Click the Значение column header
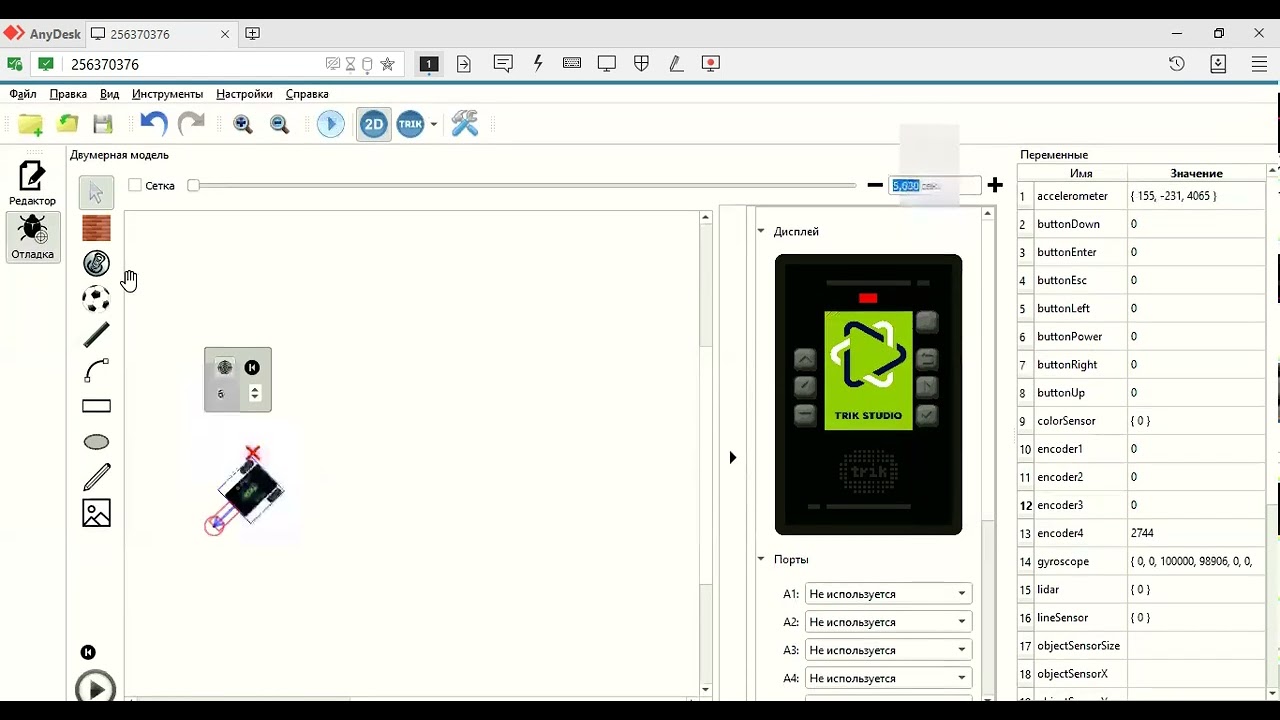The height and width of the screenshot is (720, 1280). 1196,173
